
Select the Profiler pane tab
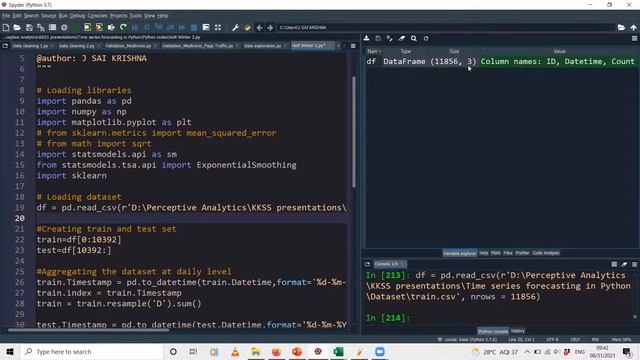tap(522, 253)
